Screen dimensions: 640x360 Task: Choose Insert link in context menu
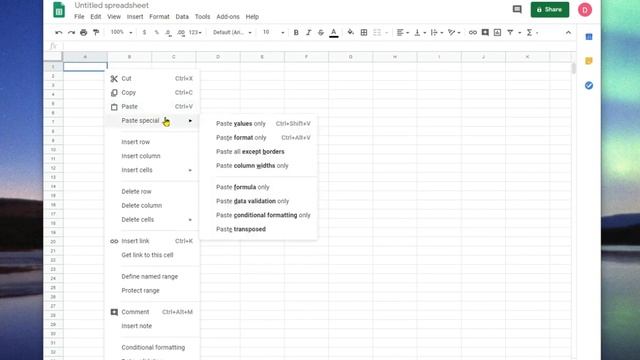(x=152, y=241)
